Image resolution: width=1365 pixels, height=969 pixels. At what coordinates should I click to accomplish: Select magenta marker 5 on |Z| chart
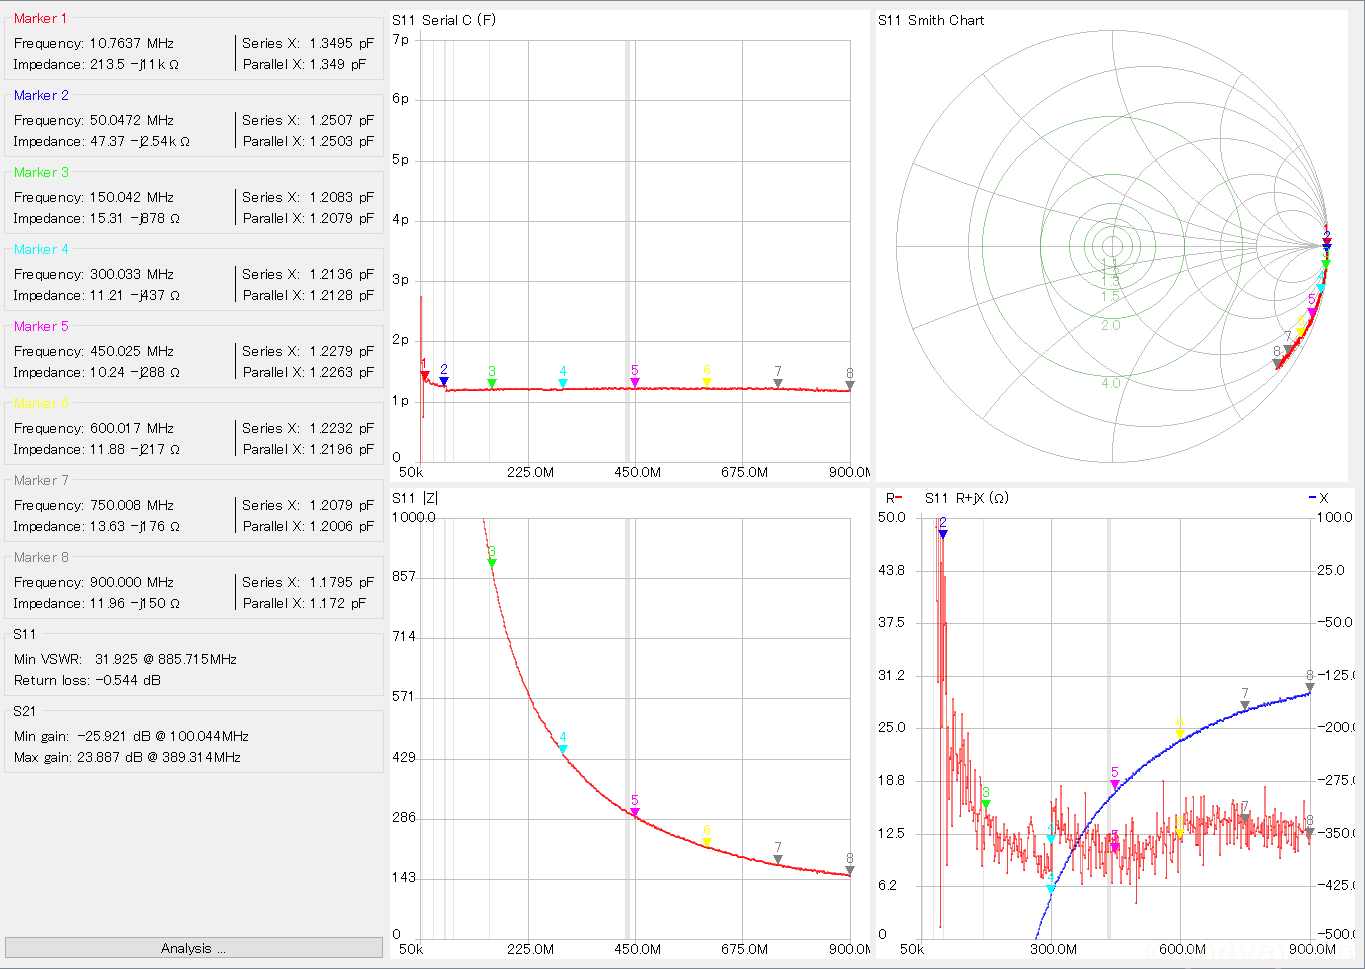click(x=635, y=812)
